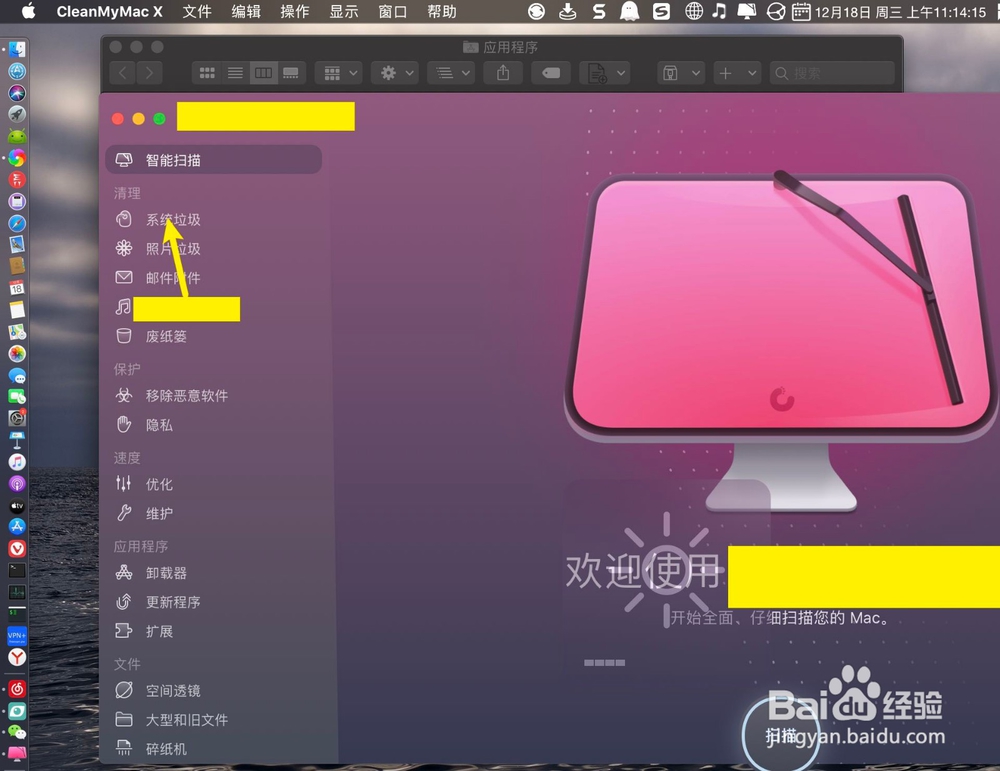
Task: Open 操作 menu in menu bar
Action: tap(295, 11)
